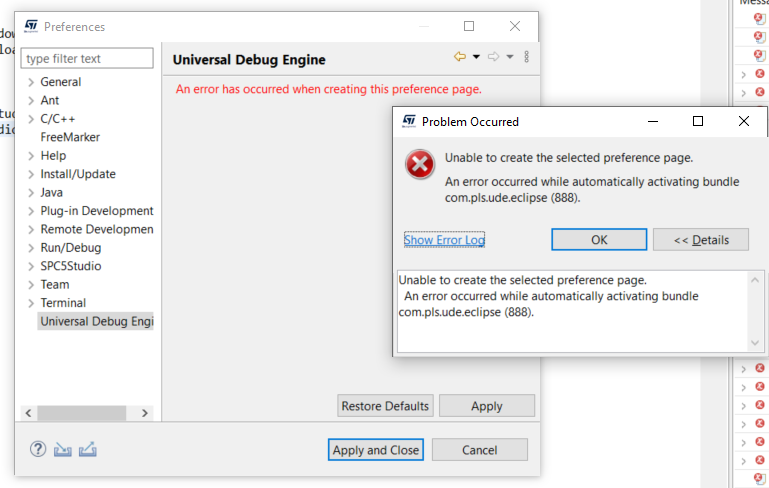Click the Import preferences icon
769x488 pixels.
63,449
